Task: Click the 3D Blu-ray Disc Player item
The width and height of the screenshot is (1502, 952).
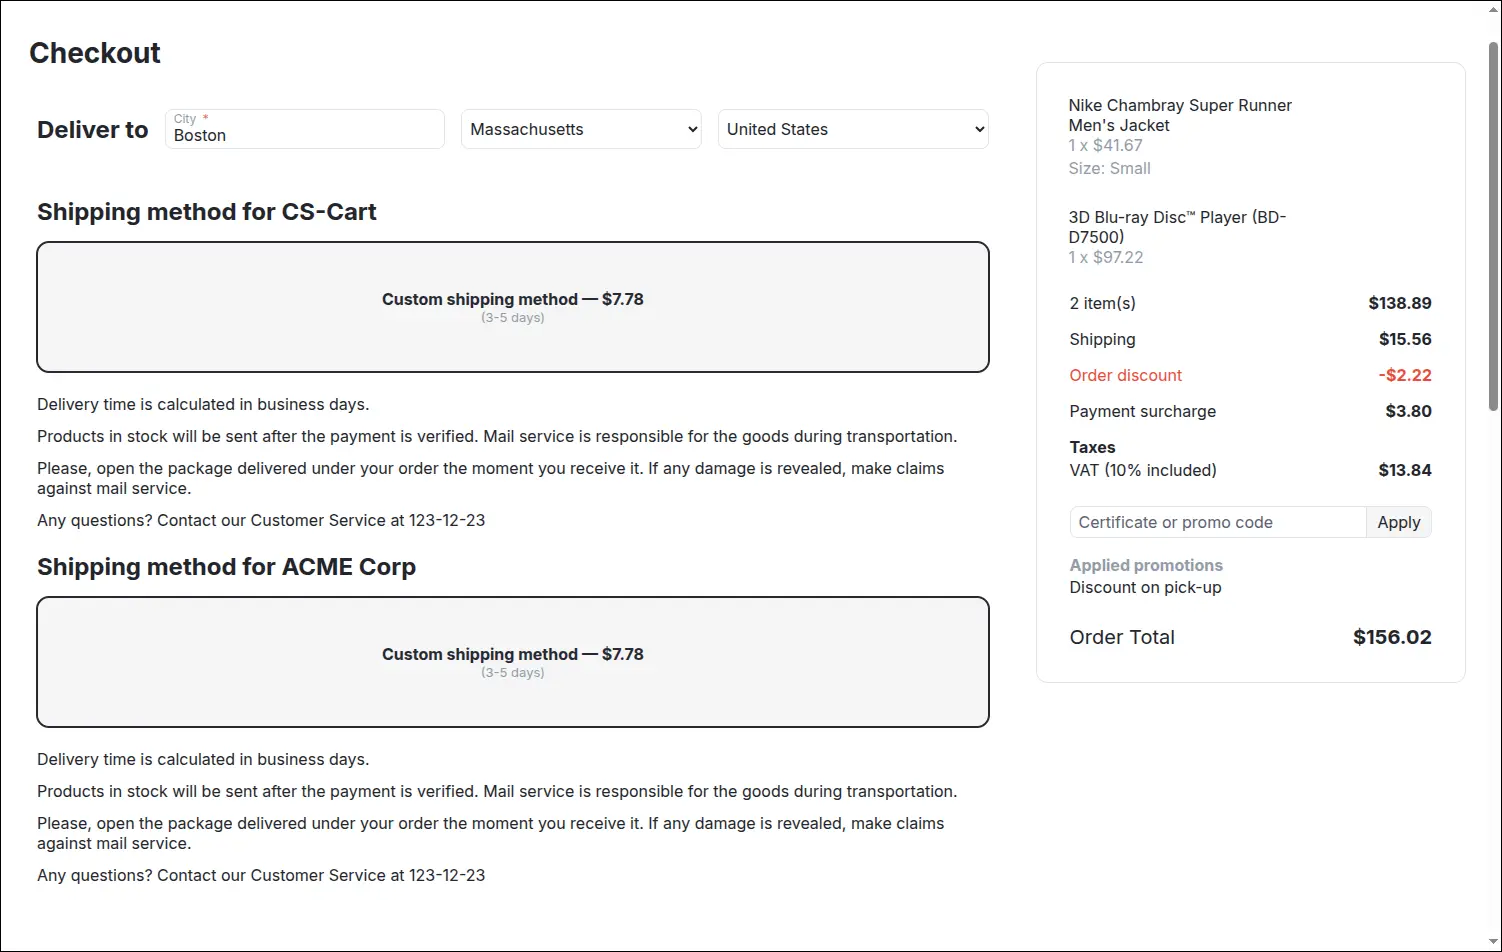Action: pyautogui.click(x=1177, y=227)
